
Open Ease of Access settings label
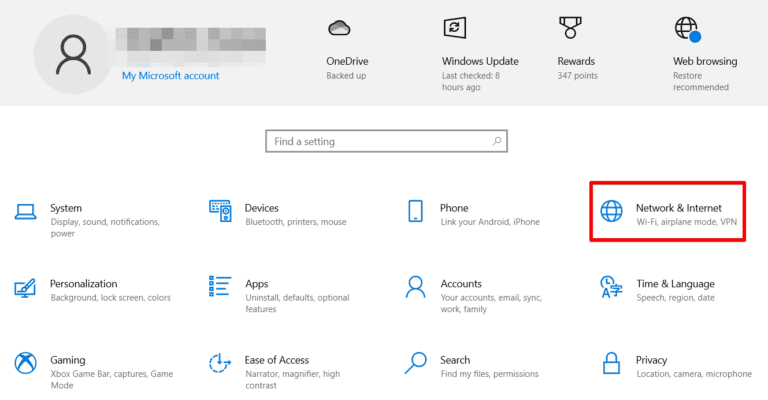tap(277, 360)
